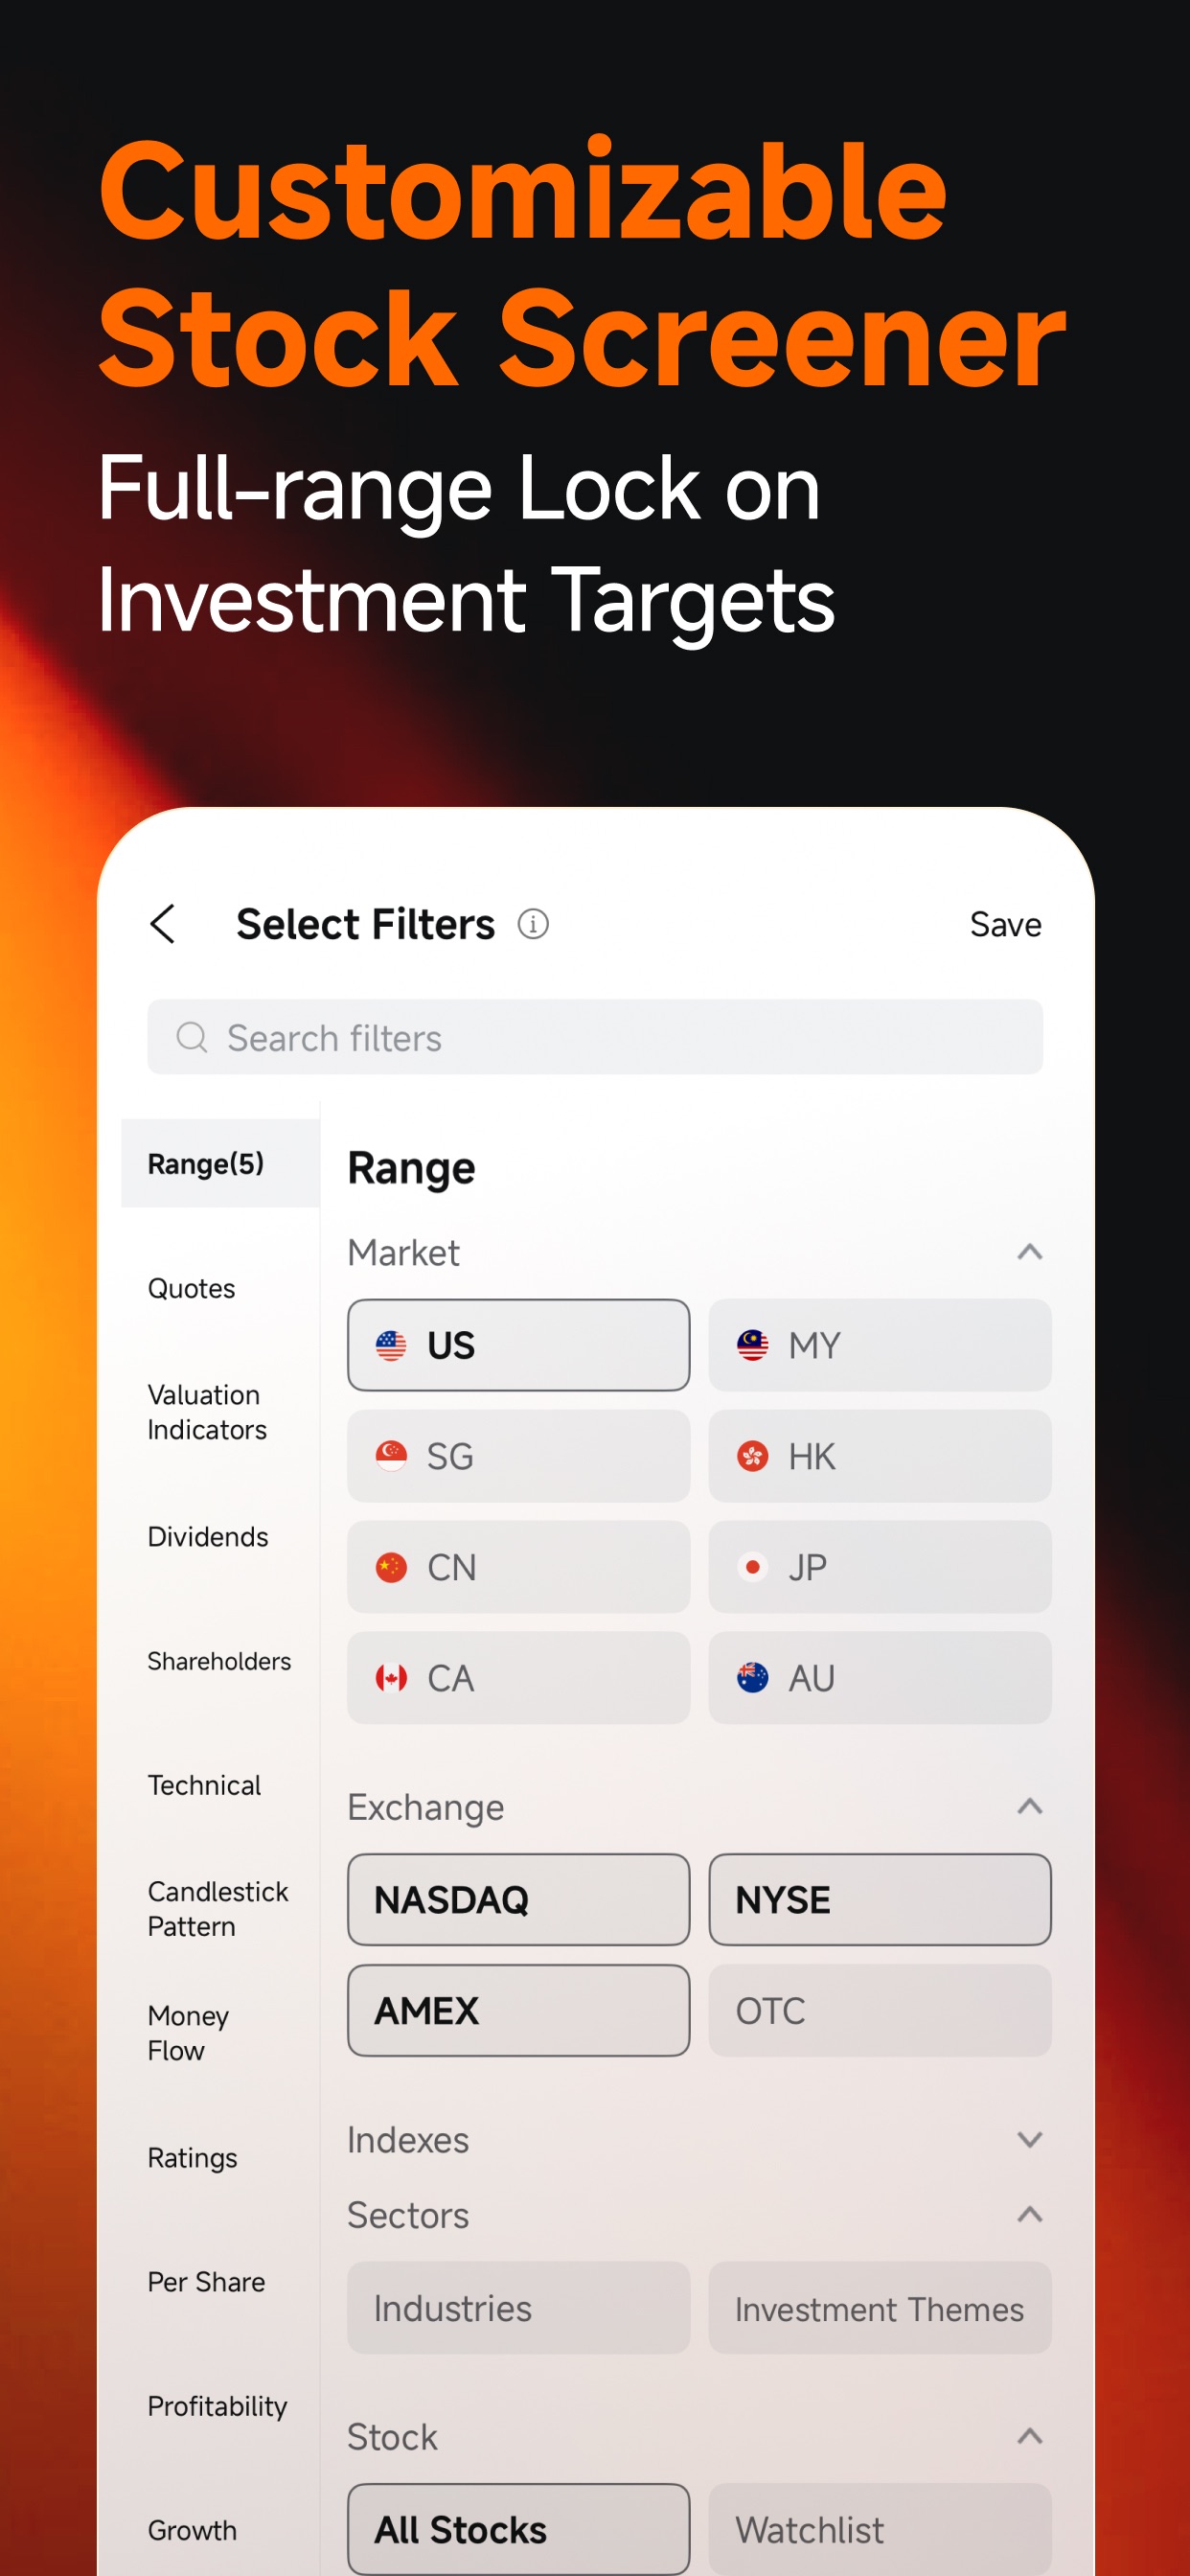Collapse the Exchange section chevron
The height and width of the screenshot is (2576, 1190).
(1029, 1806)
